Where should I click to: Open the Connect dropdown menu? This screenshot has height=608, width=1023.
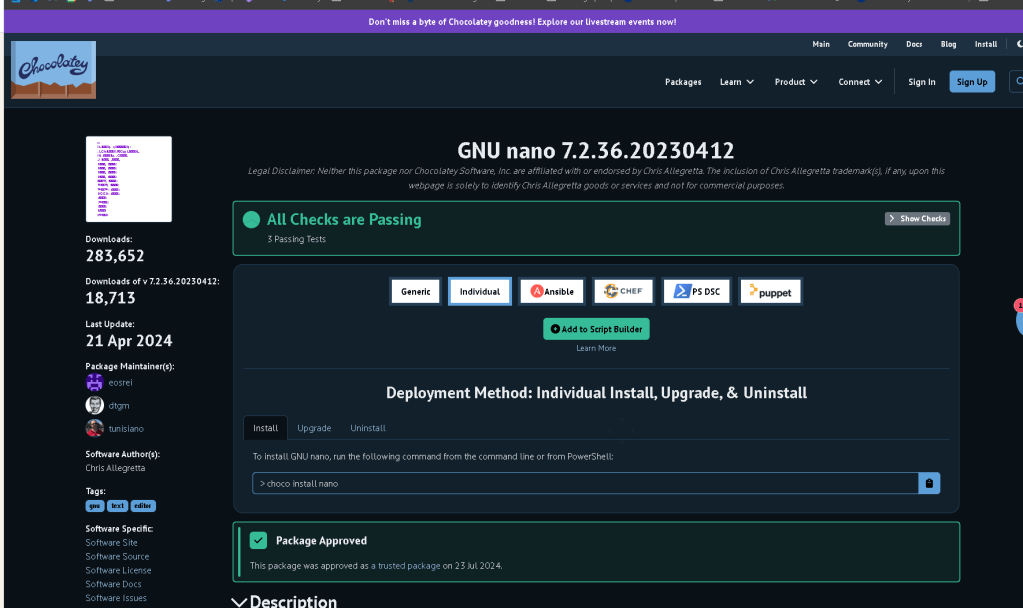pyautogui.click(x=860, y=82)
